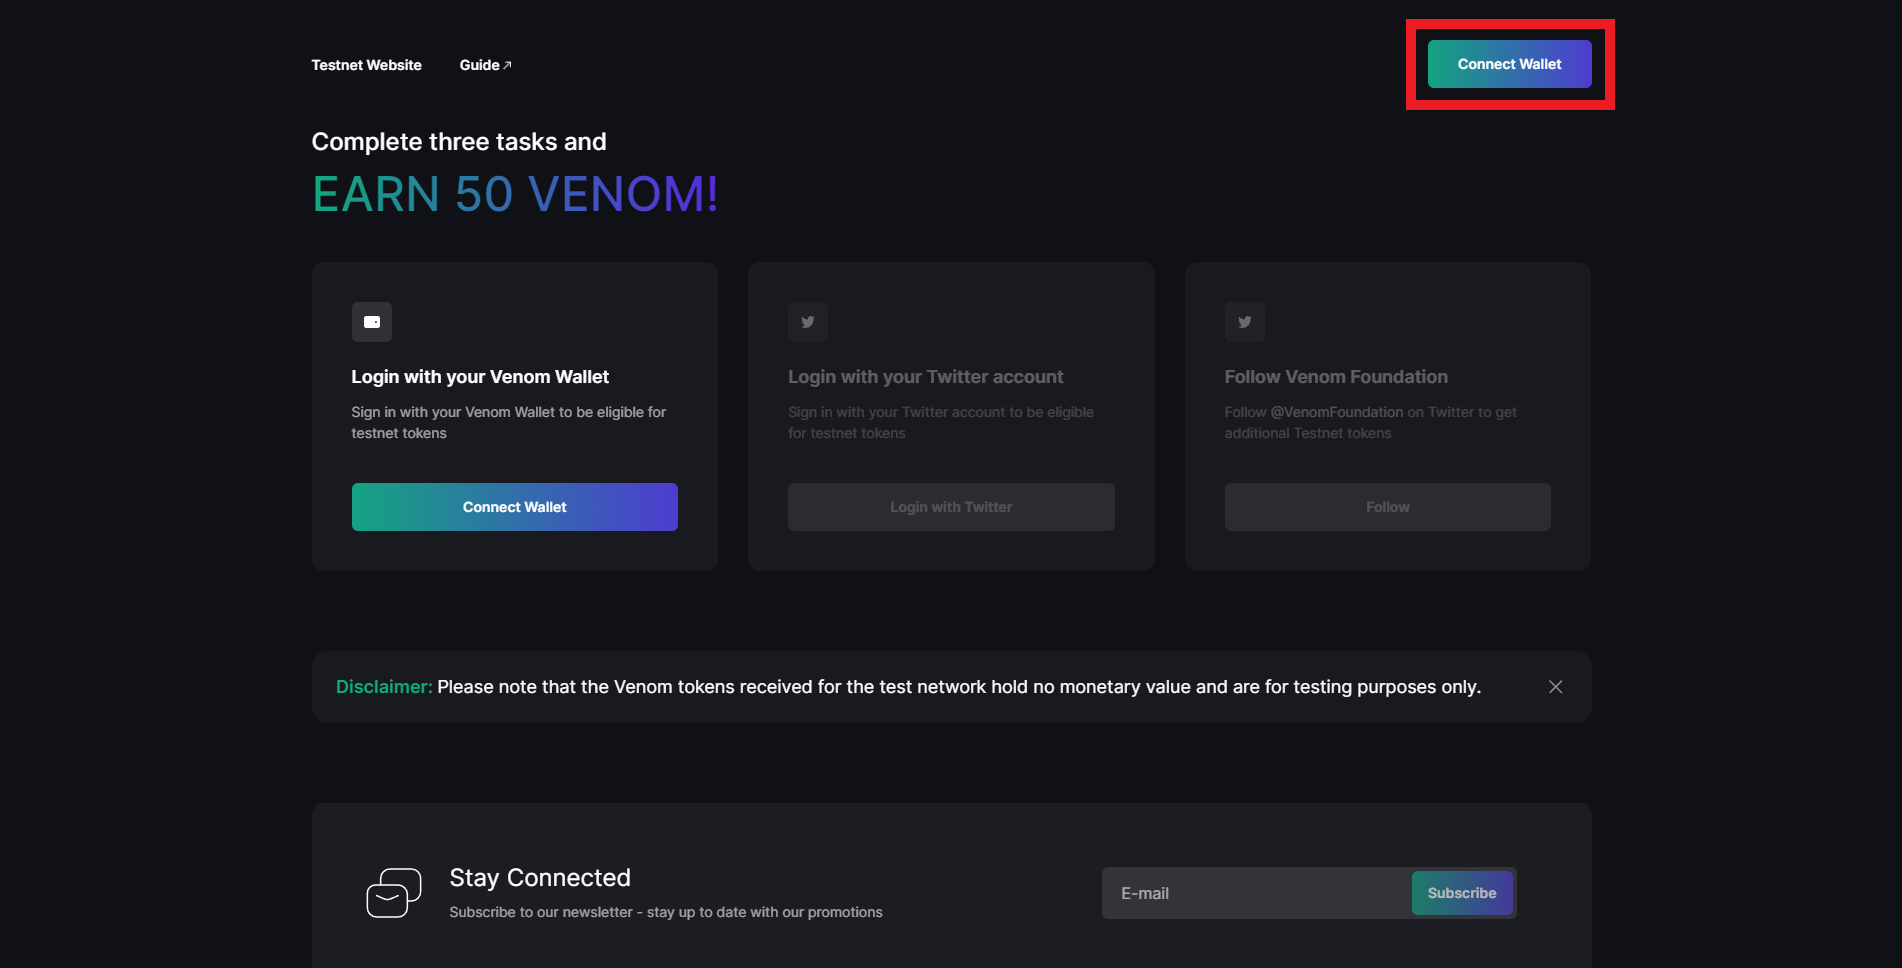Click the EARN 50 VENOM! headline

515,194
